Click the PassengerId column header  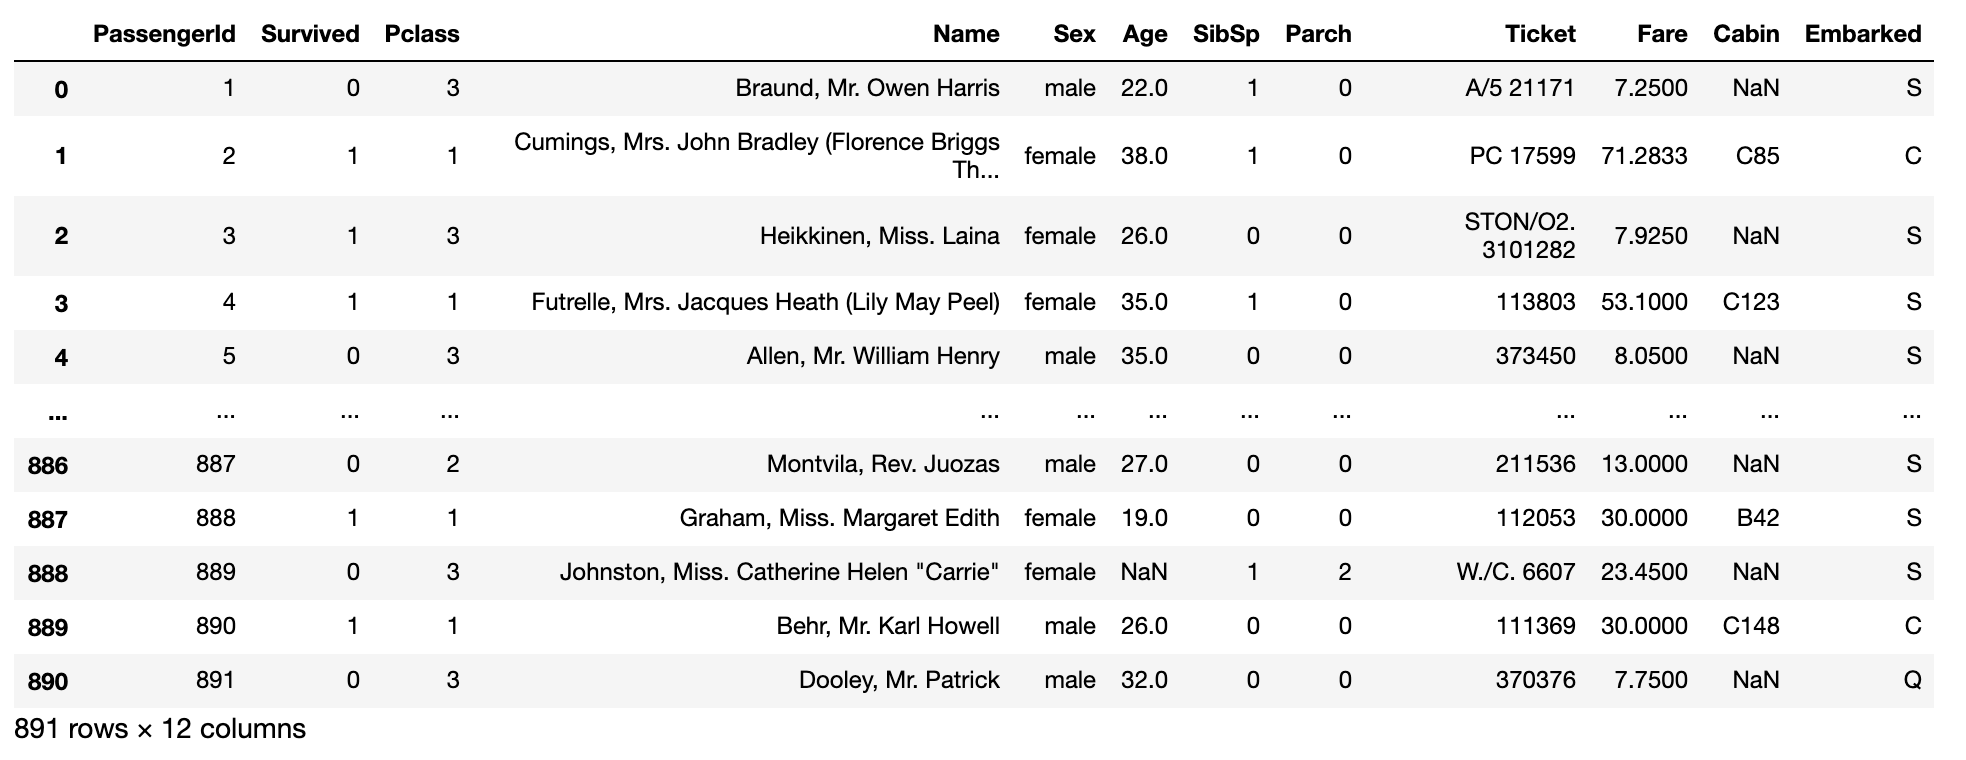[164, 34]
